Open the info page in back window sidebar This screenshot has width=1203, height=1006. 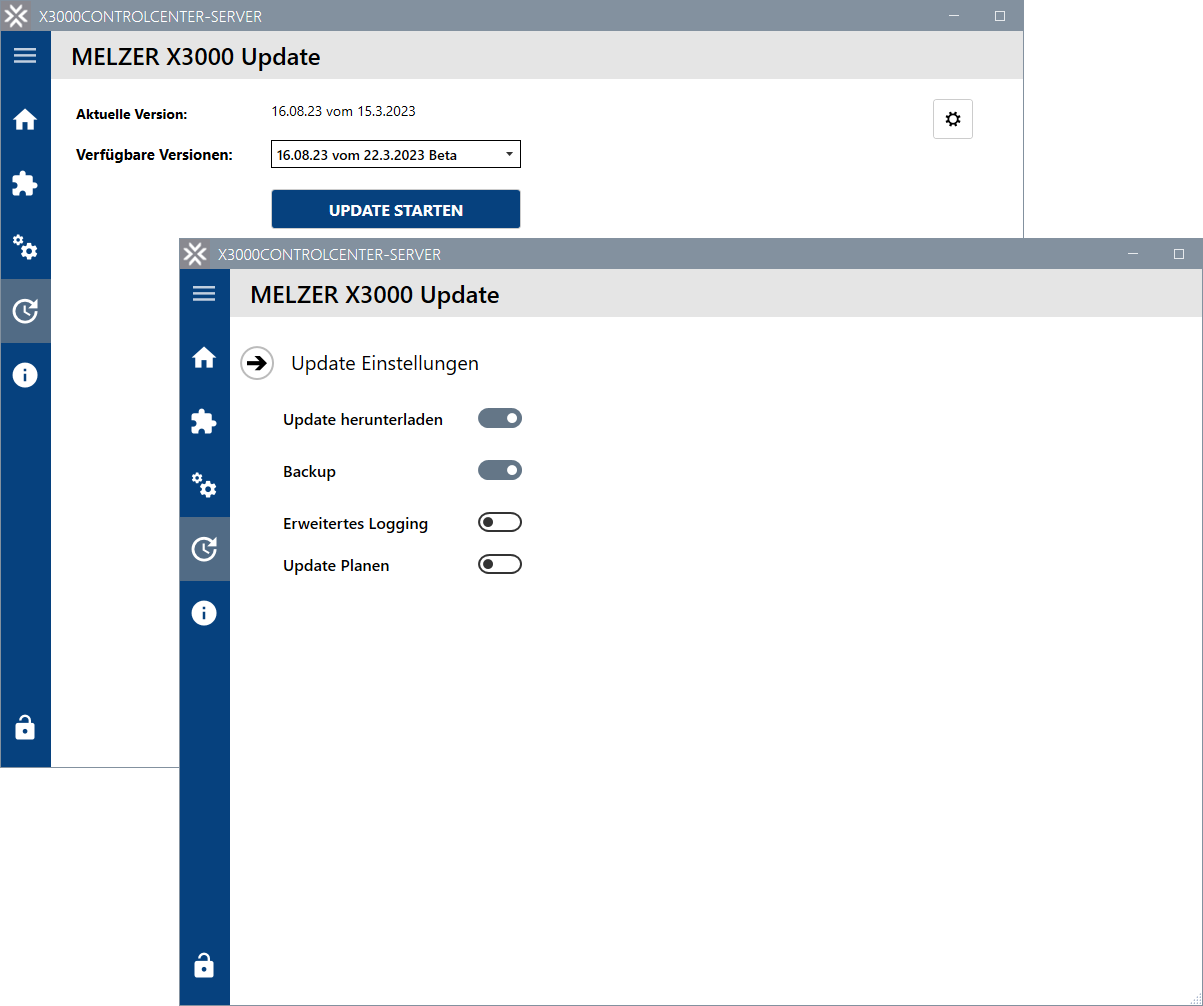click(25, 375)
